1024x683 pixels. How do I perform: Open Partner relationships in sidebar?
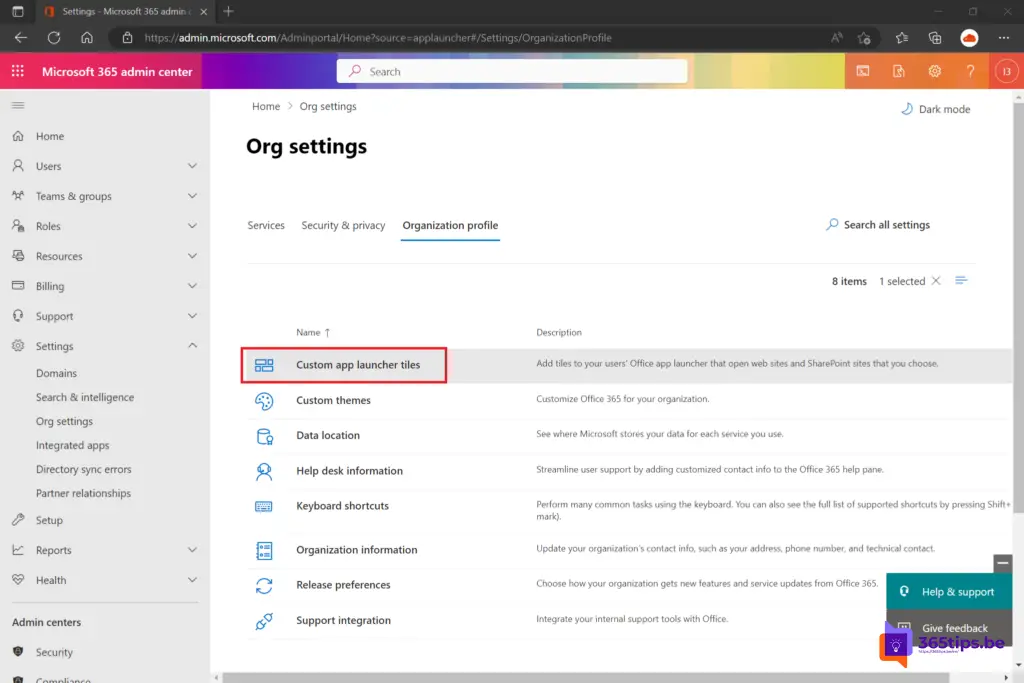pyautogui.click(x=83, y=493)
